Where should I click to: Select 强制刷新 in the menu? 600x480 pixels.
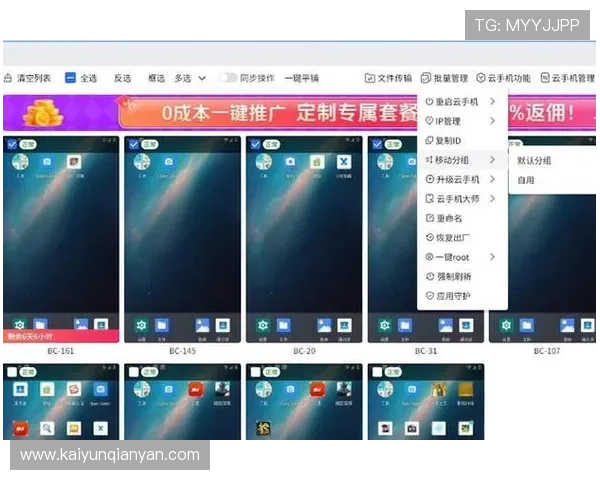pos(462,276)
